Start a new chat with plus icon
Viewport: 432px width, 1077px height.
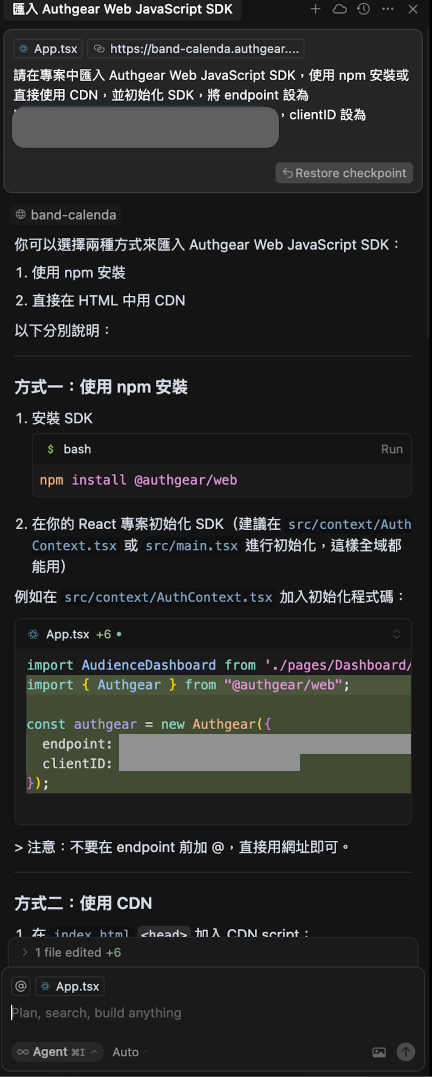click(315, 10)
